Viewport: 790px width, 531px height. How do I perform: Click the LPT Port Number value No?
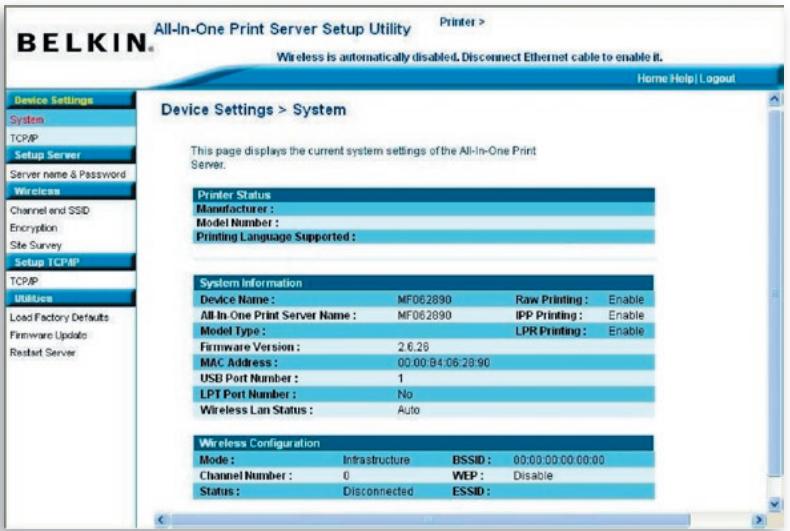(x=405, y=394)
